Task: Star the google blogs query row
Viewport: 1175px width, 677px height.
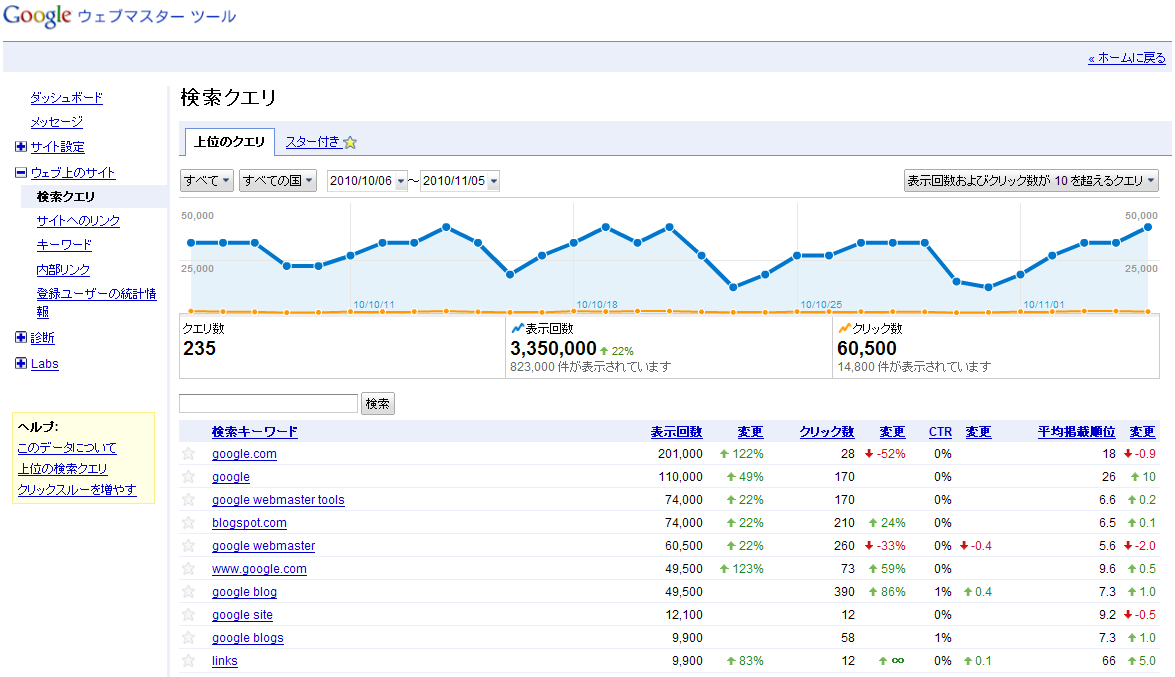Action: click(188, 637)
